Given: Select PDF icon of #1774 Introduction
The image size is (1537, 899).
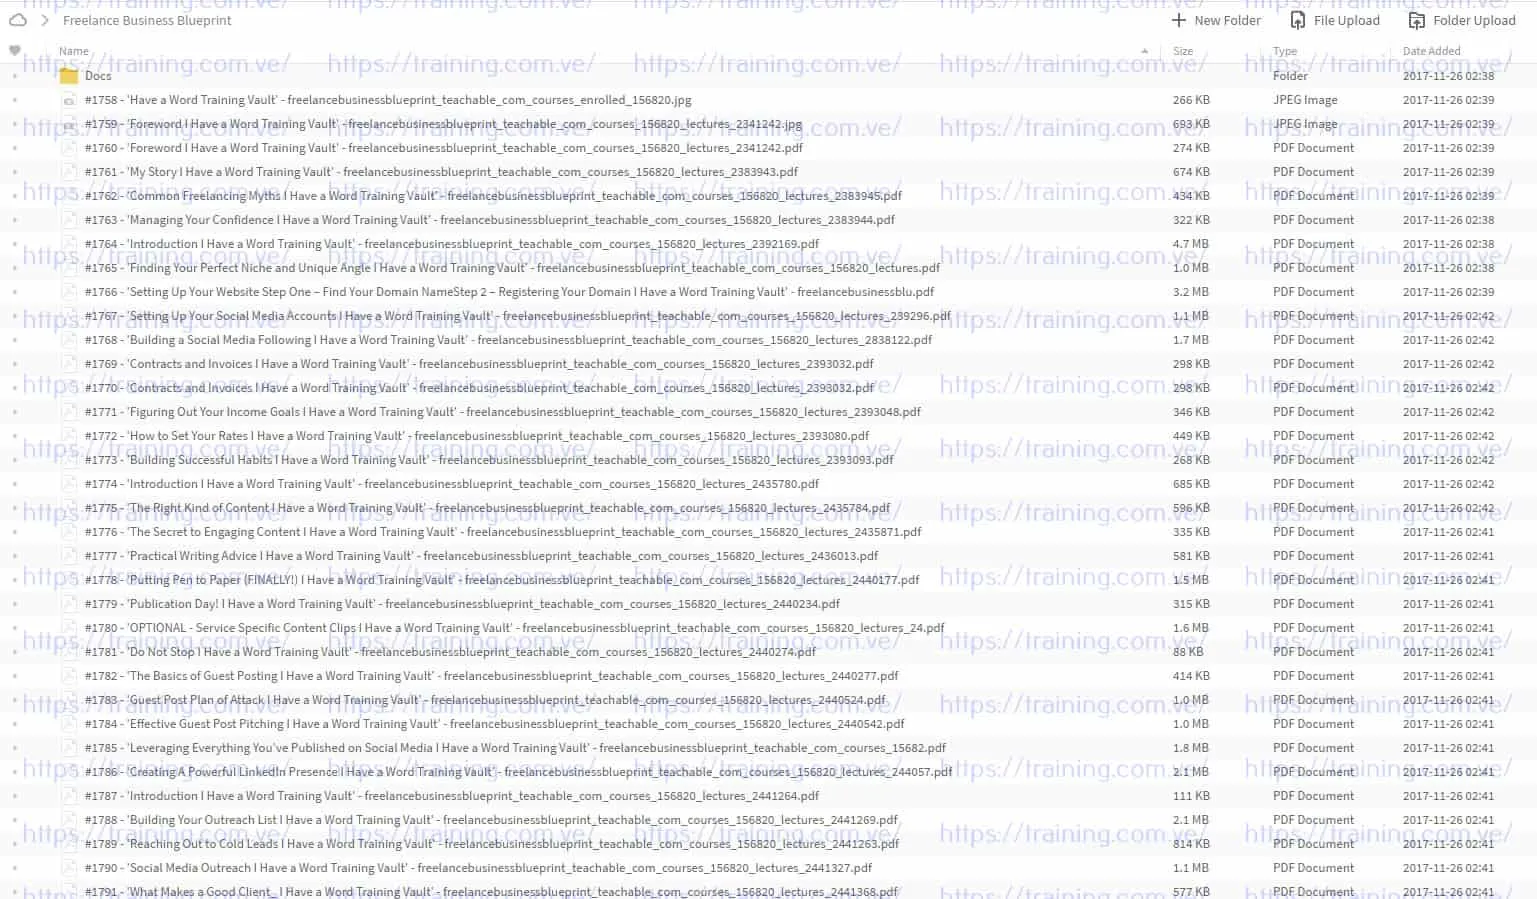Looking at the screenshot, I should (69, 484).
